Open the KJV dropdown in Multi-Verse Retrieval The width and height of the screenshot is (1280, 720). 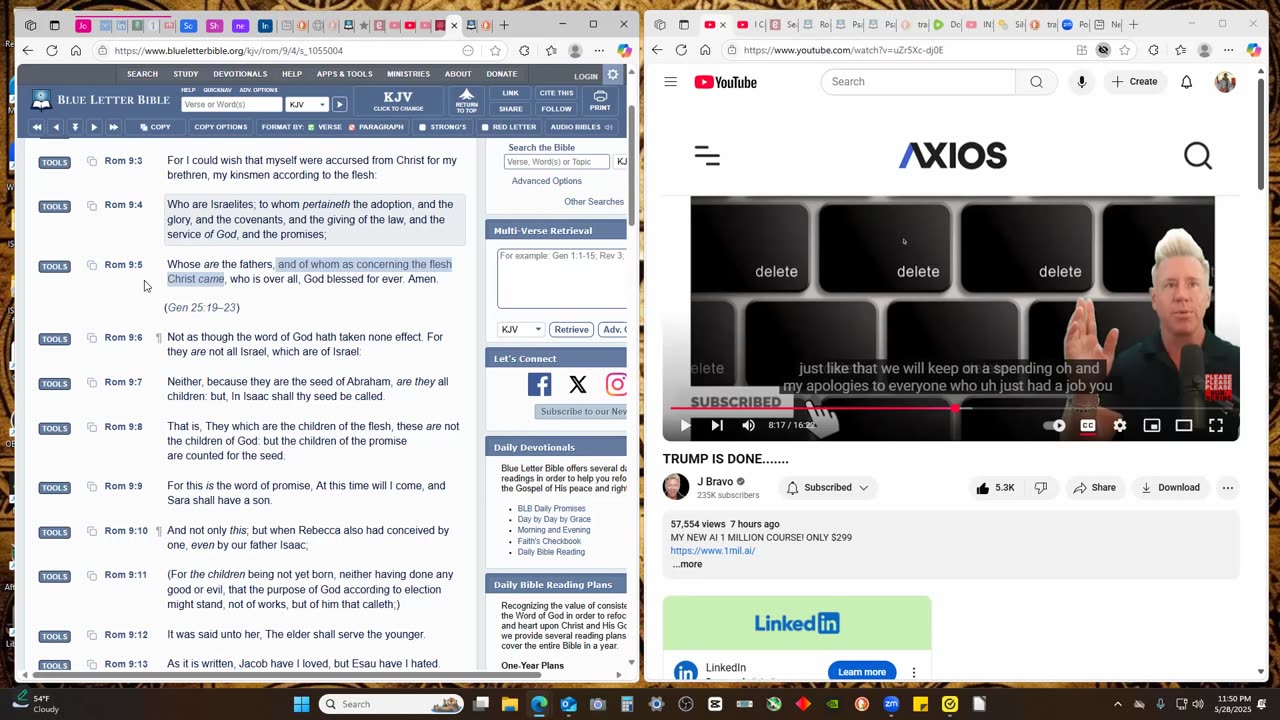521,329
